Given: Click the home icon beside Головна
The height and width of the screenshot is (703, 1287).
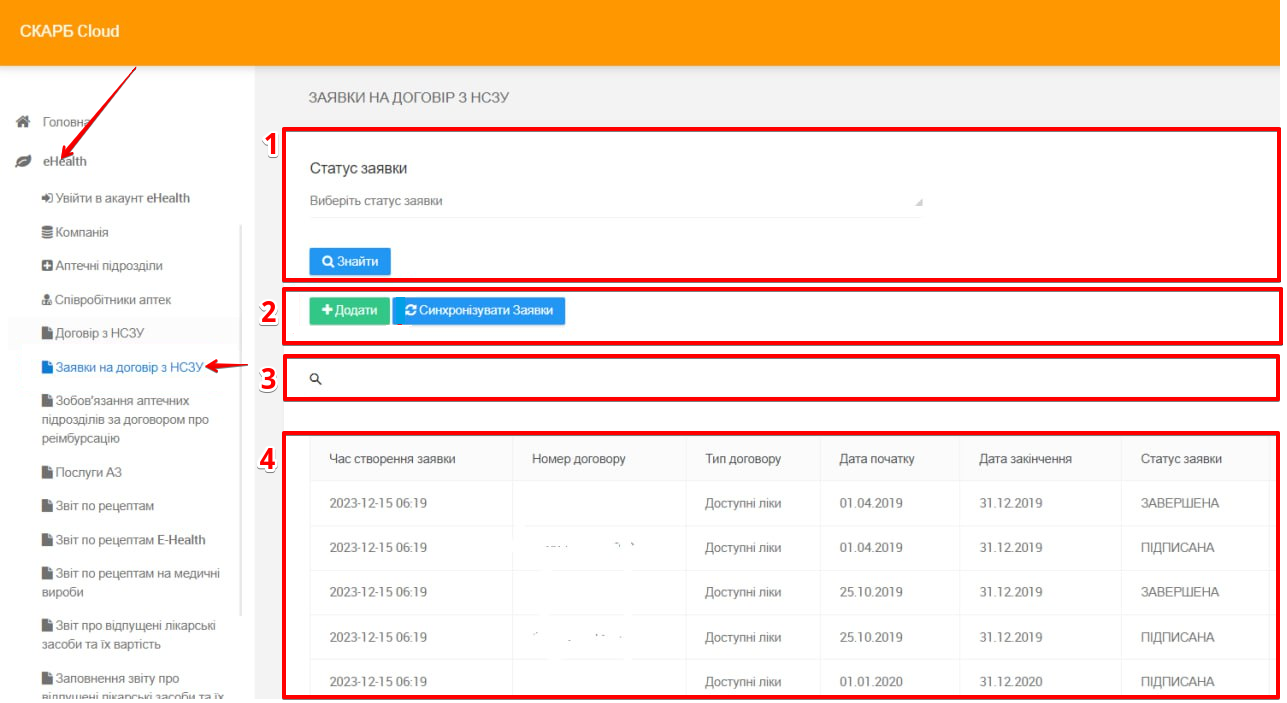Looking at the screenshot, I should point(23,122).
